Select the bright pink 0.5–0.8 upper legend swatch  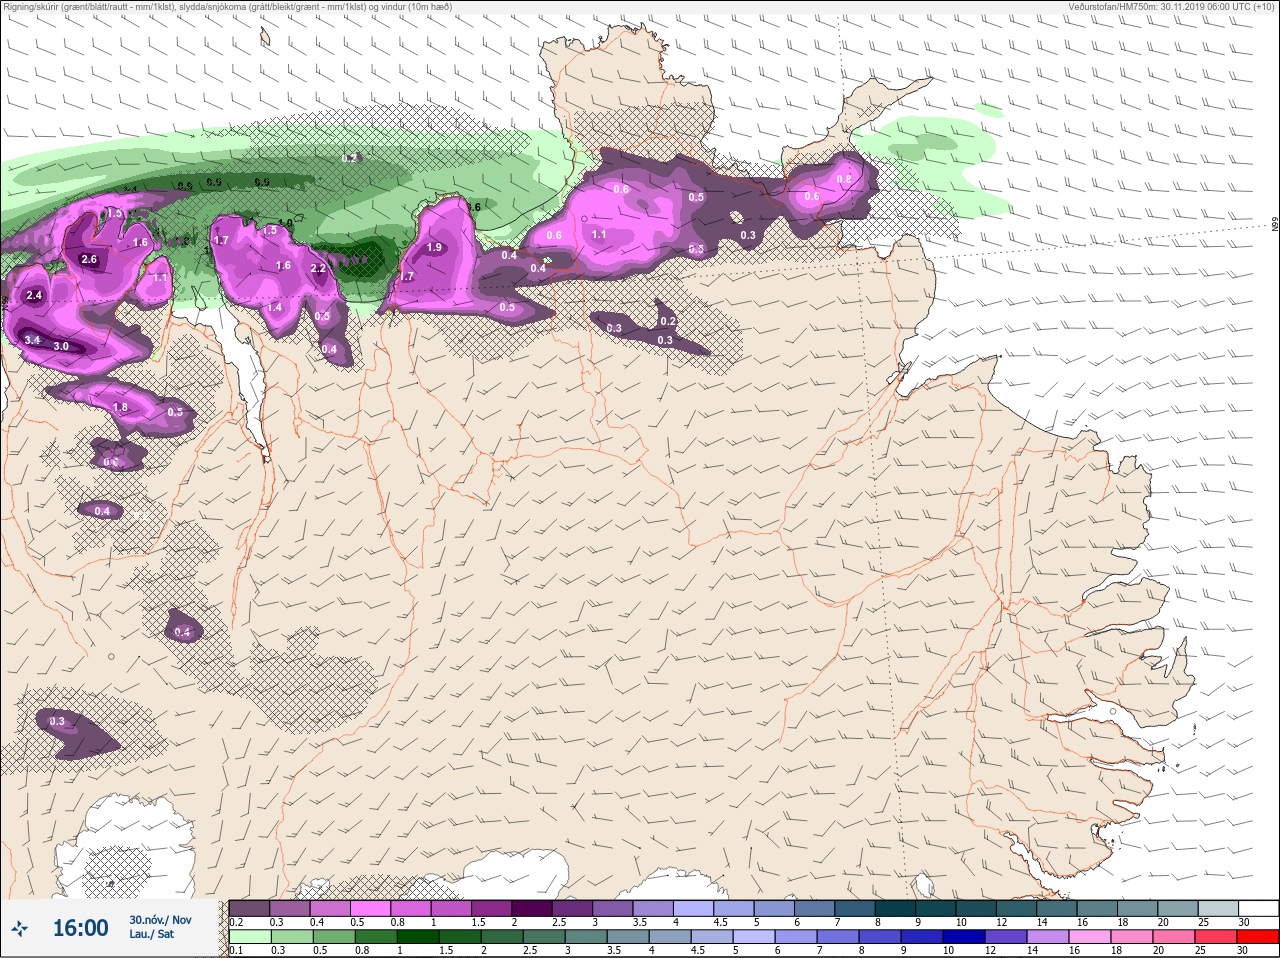pos(370,908)
